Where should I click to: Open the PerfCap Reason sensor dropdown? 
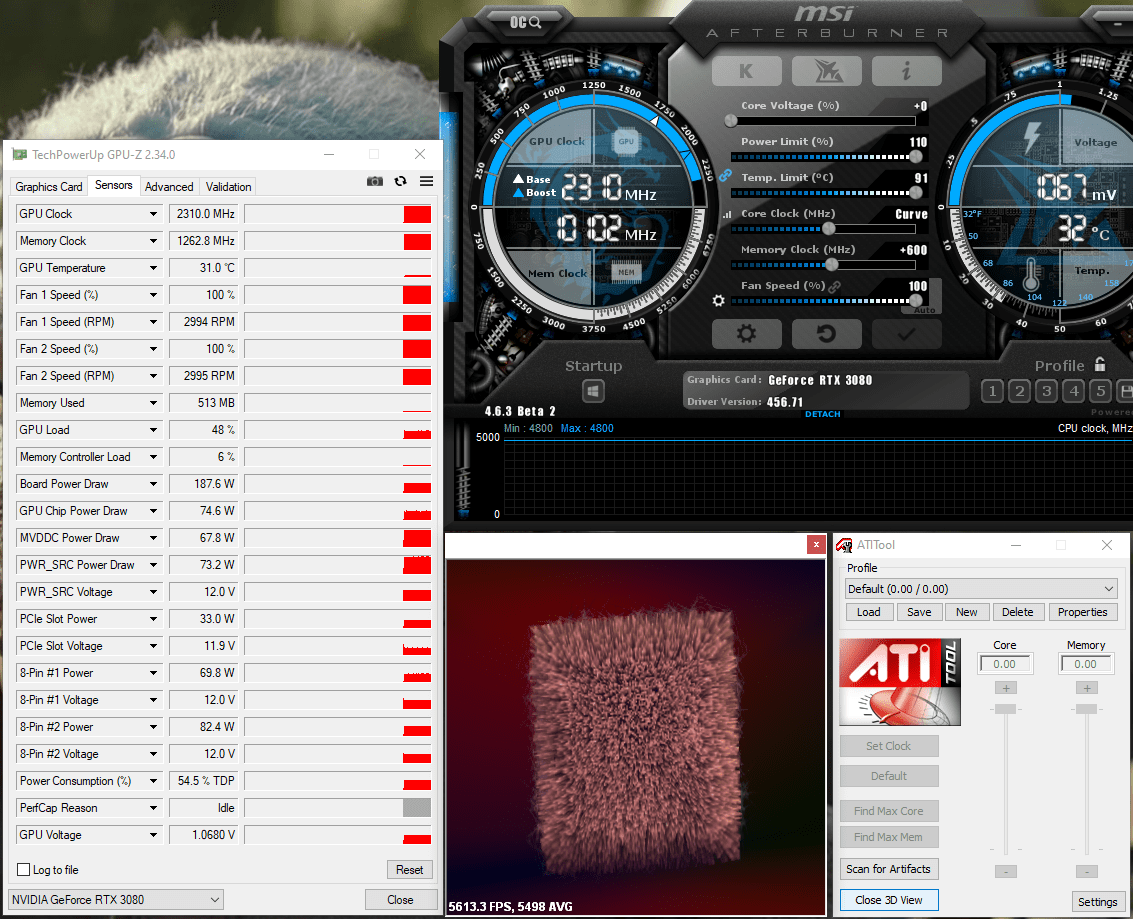pos(153,808)
